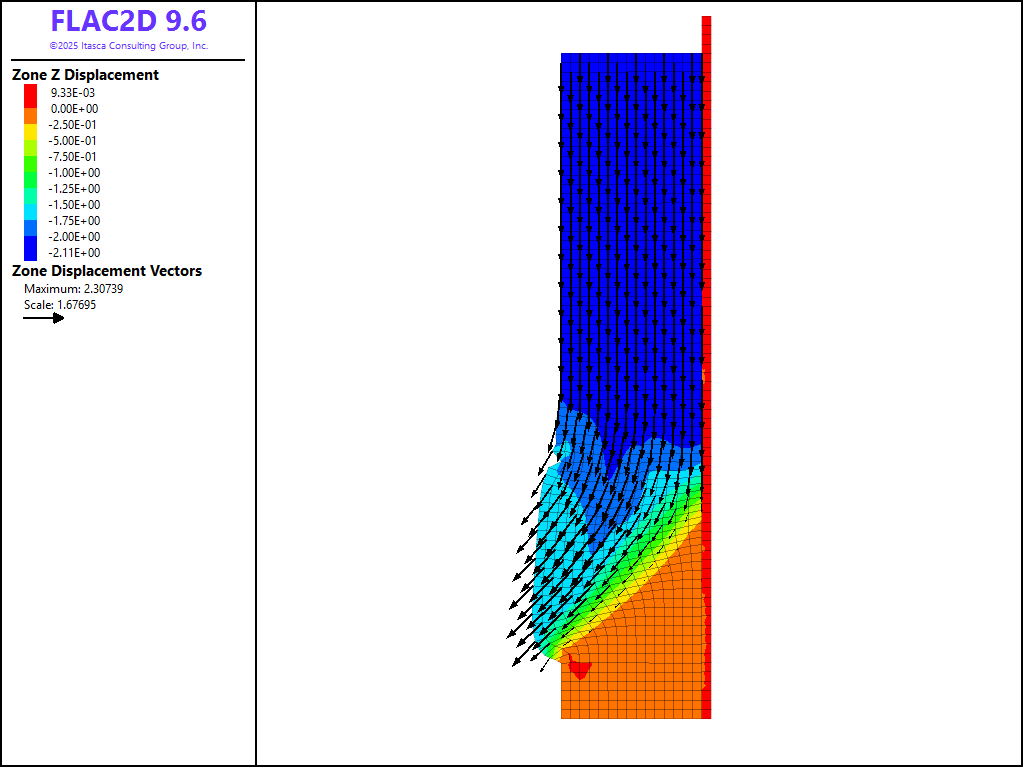Image resolution: width=1024 pixels, height=768 pixels.
Task: Click the small red patch inside orange zone
Action: tap(579, 668)
